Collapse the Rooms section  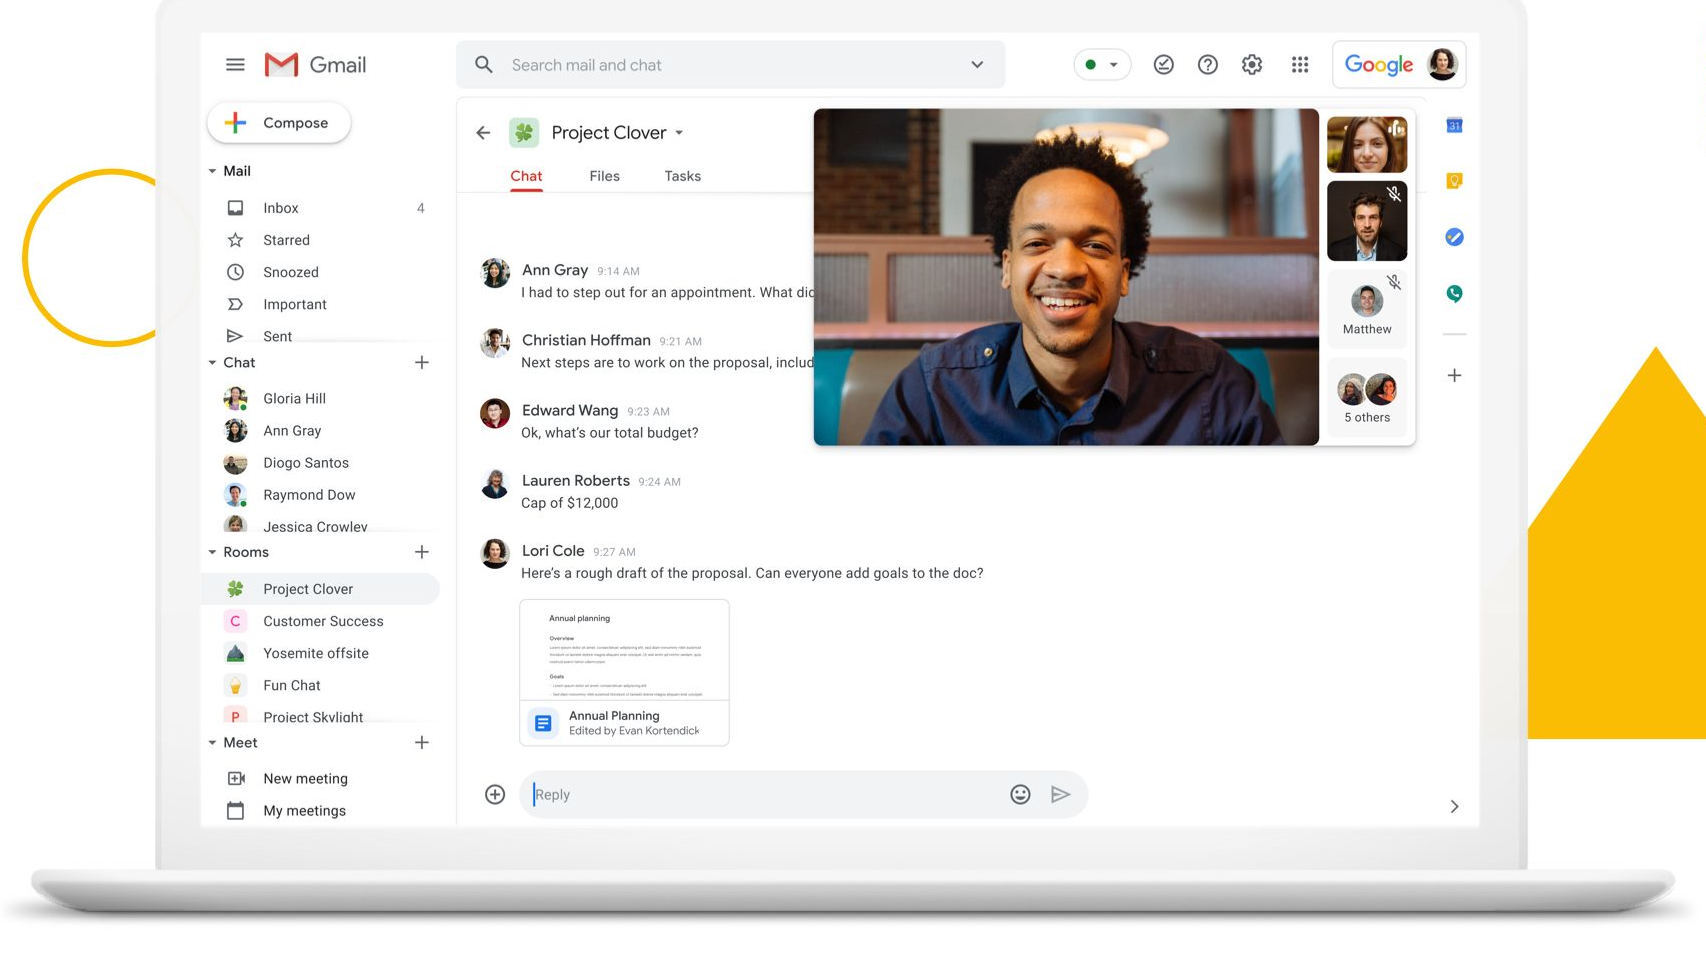click(212, 551)
